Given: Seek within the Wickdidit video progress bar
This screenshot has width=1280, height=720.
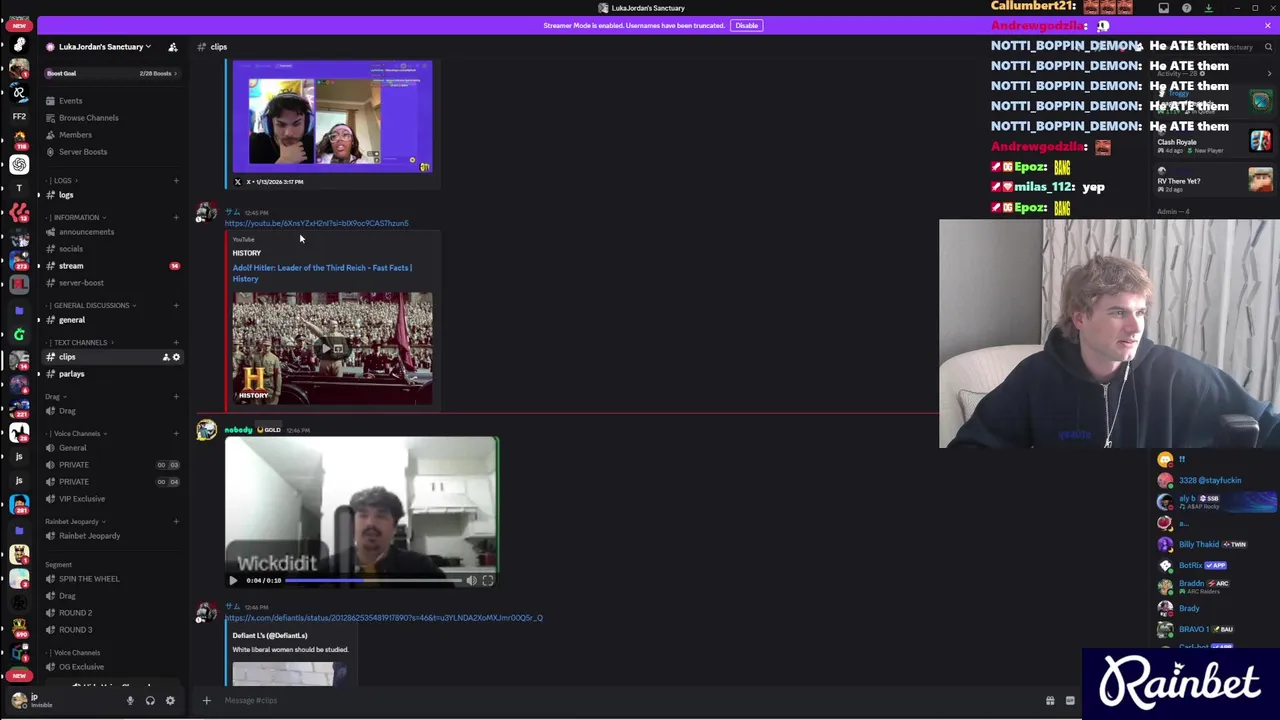Looking at the screenshot, I should 375,581.
